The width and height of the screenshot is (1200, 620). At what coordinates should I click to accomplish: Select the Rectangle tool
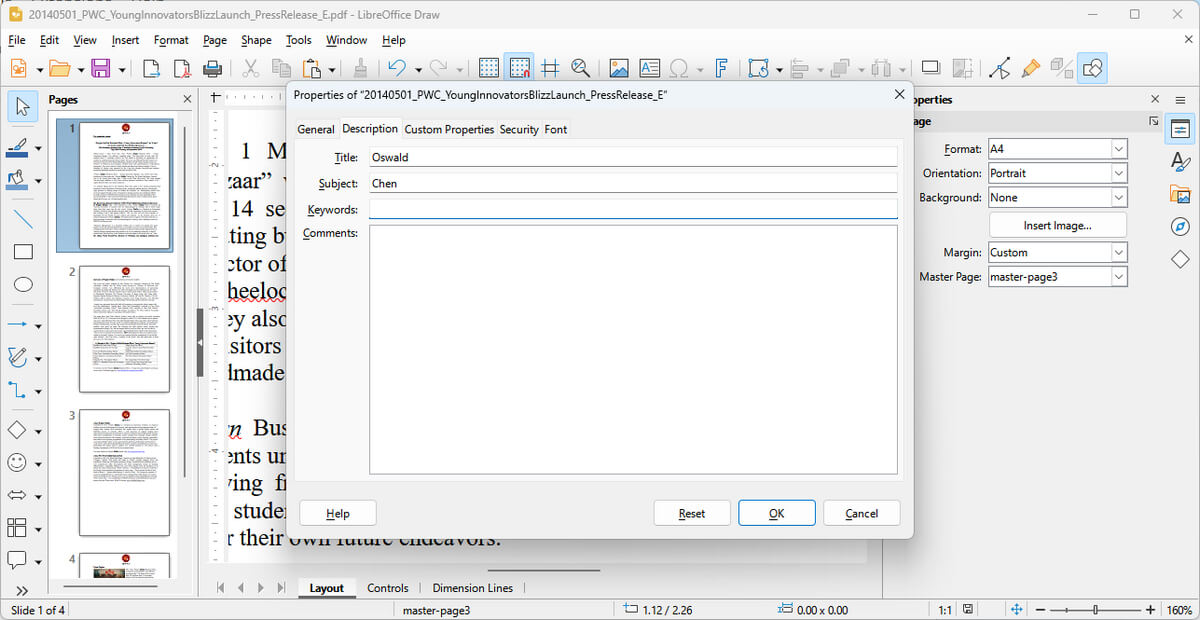[x=22, y=251]
